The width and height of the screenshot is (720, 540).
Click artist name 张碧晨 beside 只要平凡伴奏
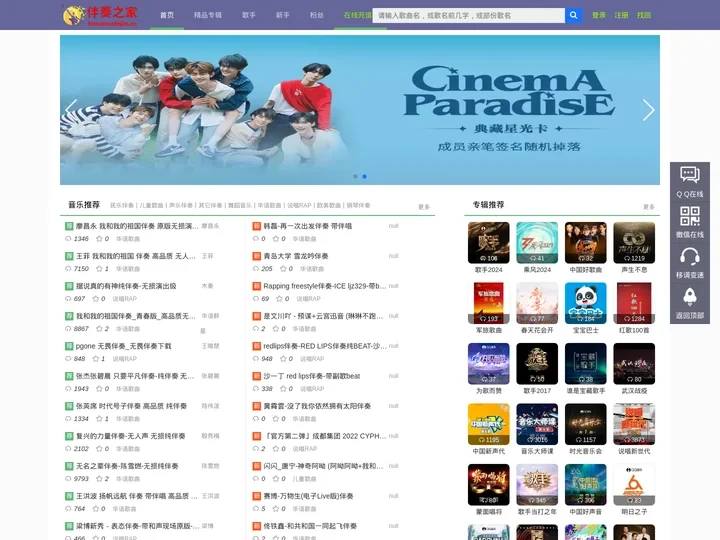[210, 376]
